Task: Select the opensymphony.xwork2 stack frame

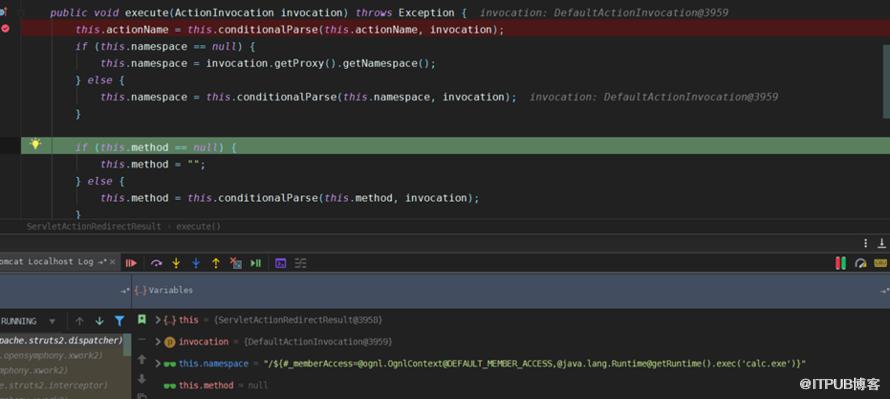Action: 52,355
